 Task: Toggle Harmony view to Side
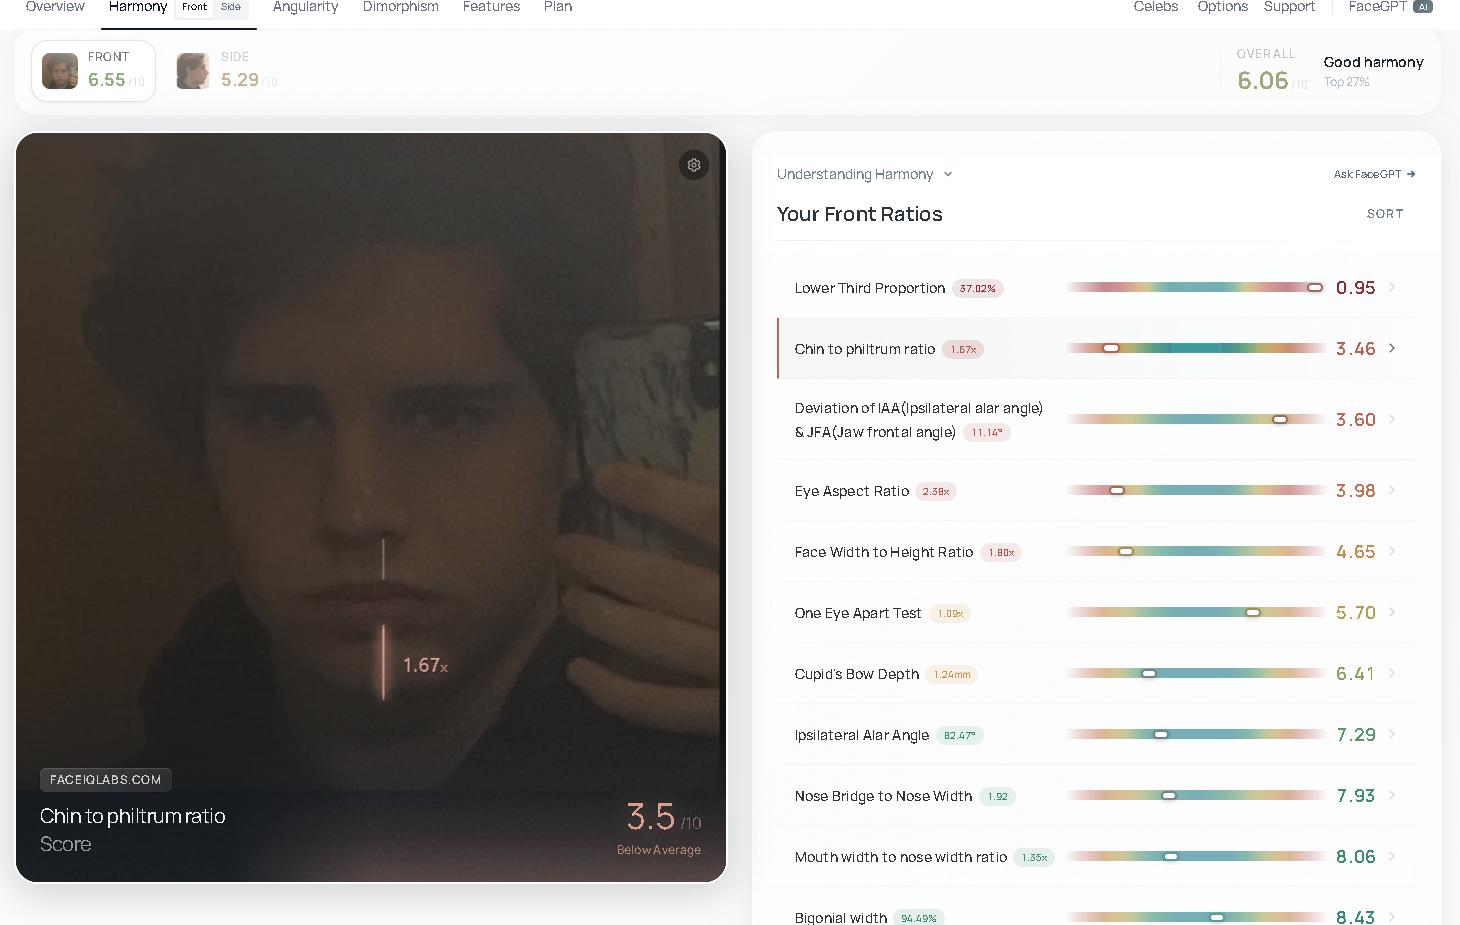[231, 7]
